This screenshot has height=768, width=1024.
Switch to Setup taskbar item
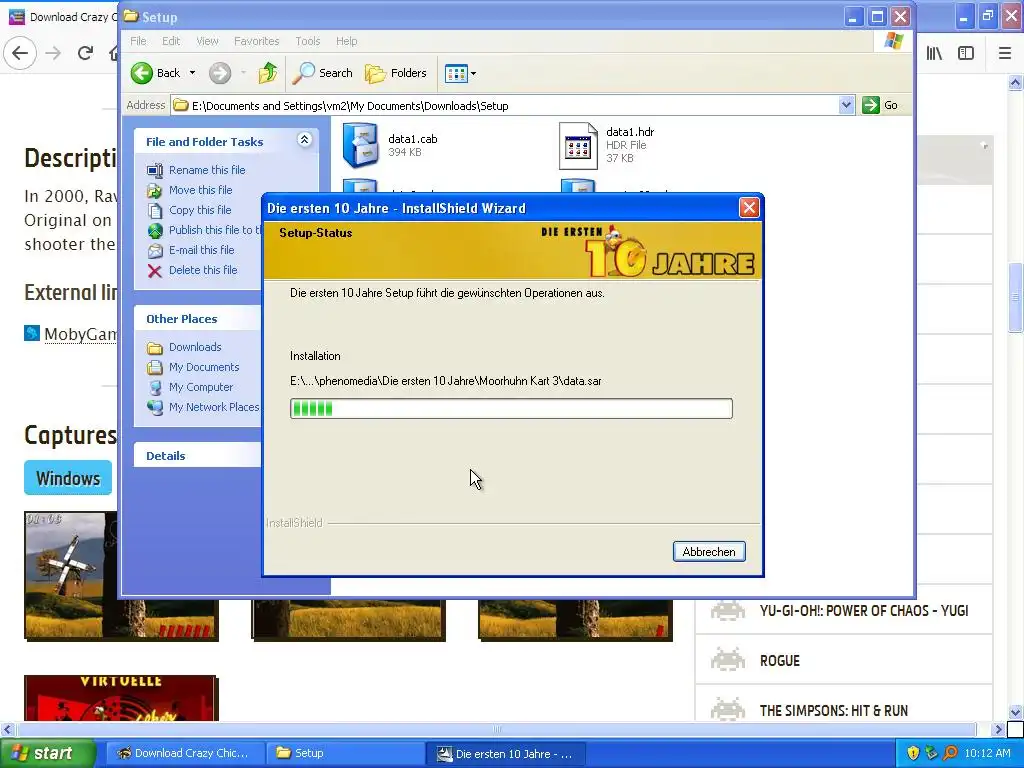click(345, 754)
